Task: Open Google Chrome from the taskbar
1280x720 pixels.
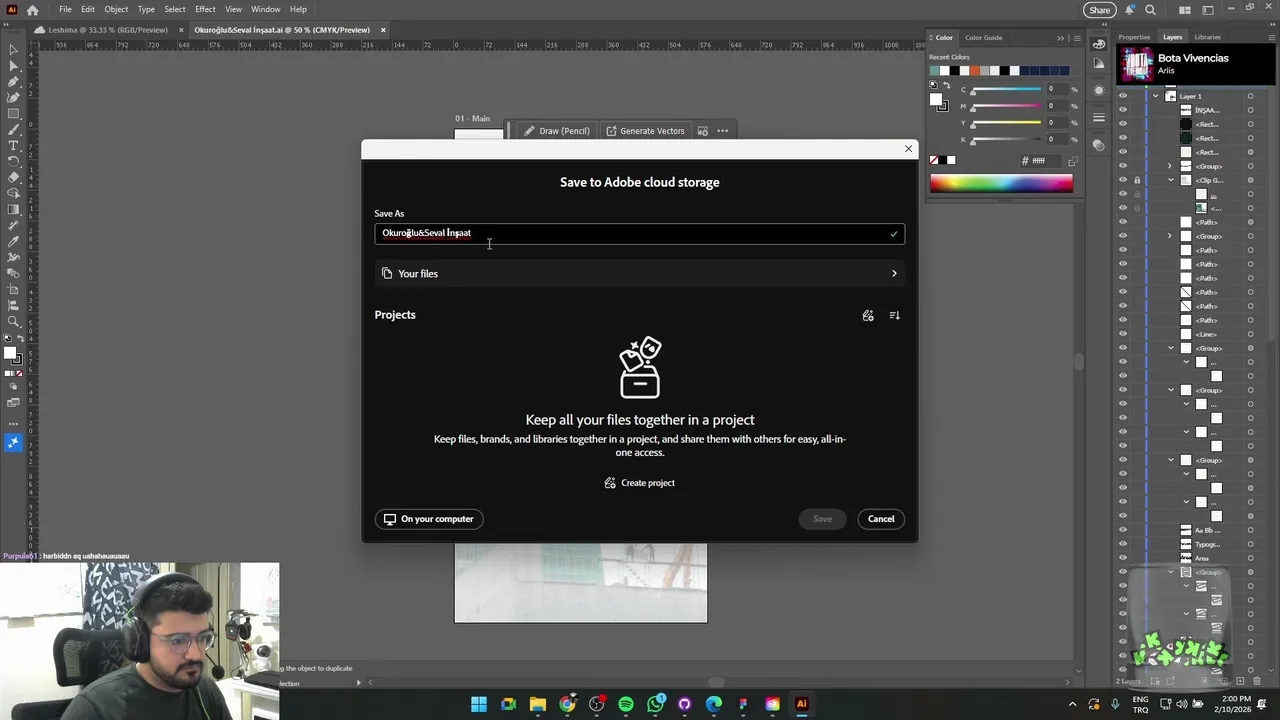Action: (567, 704)
